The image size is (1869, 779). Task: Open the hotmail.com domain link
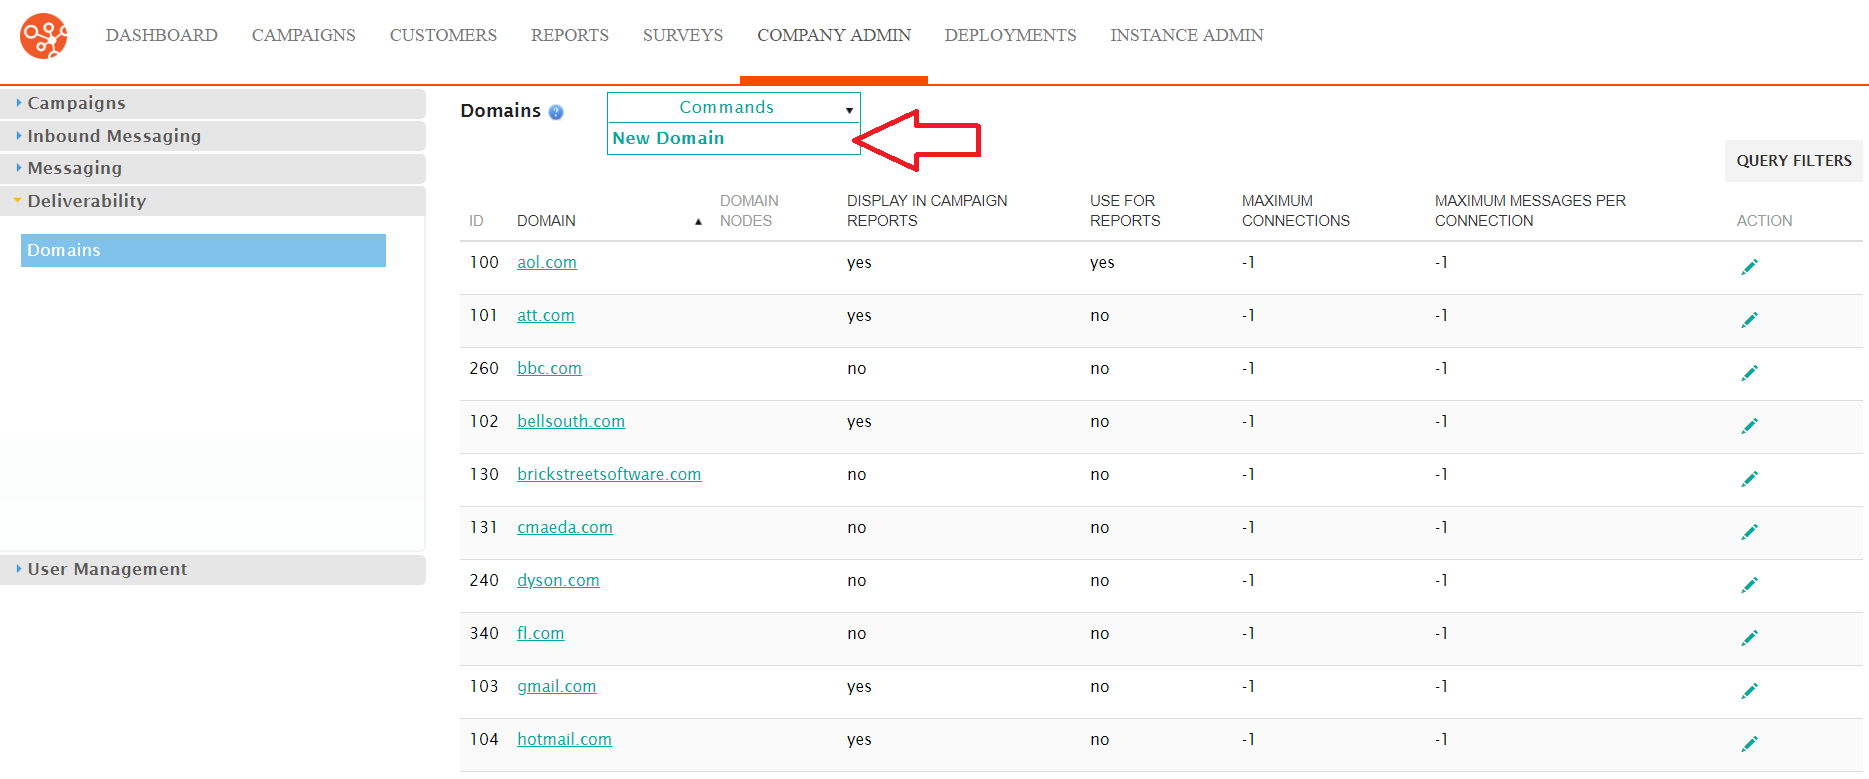tap(564, 739)
